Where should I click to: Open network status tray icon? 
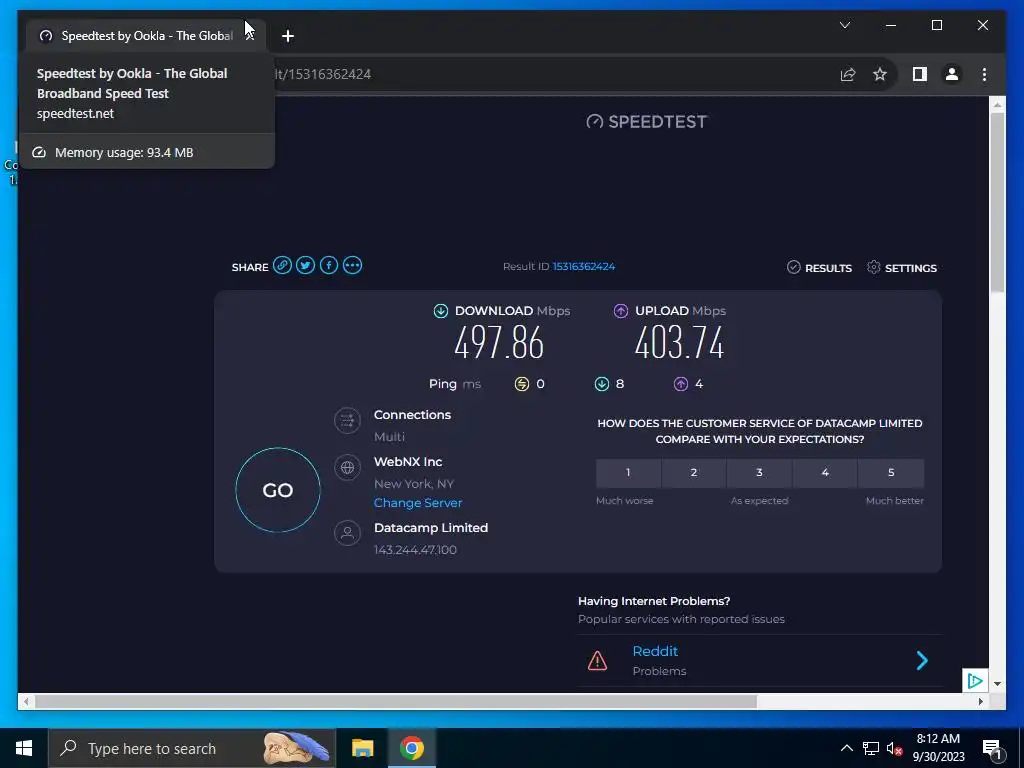click(x=871, y=748)
